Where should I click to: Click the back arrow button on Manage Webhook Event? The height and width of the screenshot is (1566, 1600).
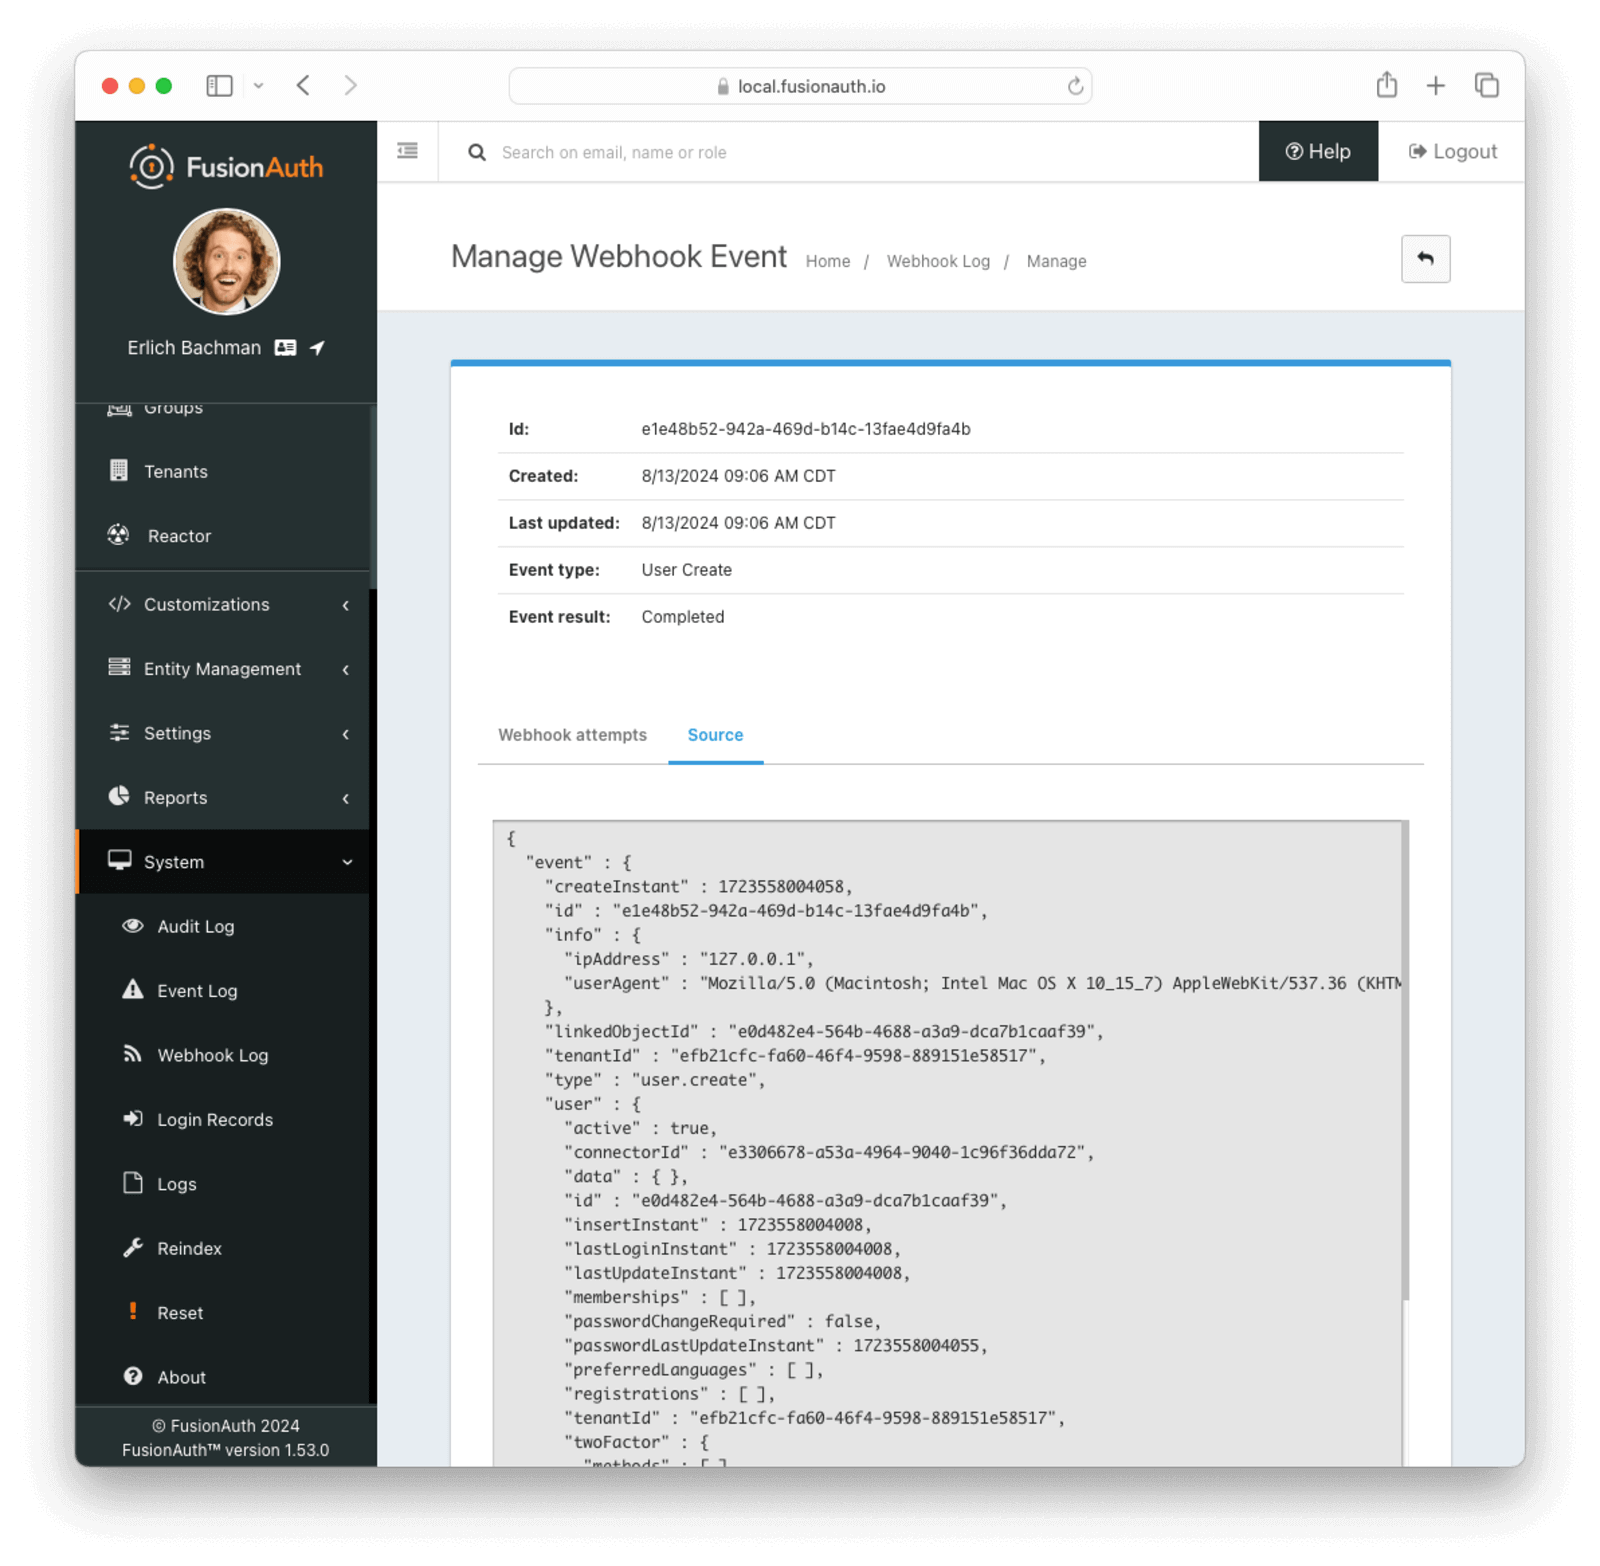coord(1425,259)
